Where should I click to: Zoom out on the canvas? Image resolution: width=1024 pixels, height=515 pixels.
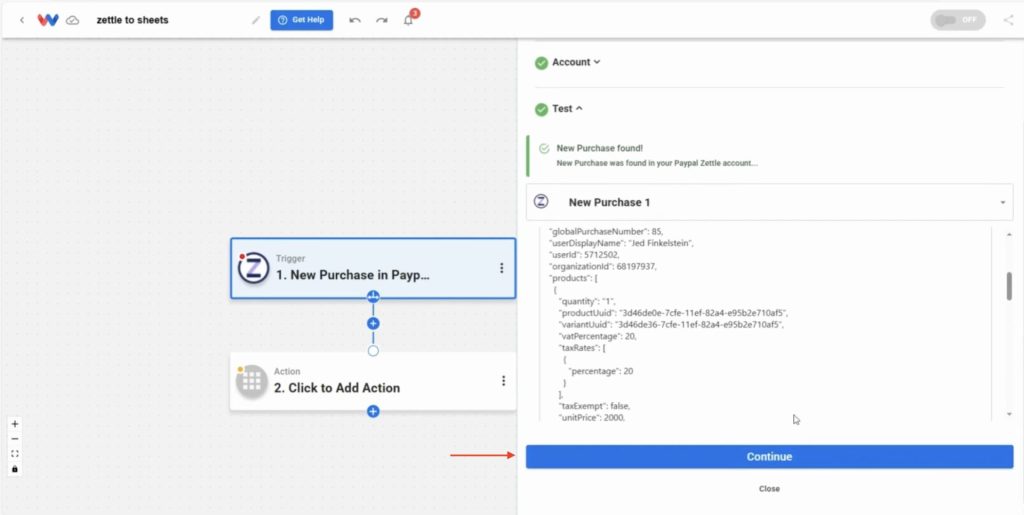pyautogui.click(x=15, y=439)
